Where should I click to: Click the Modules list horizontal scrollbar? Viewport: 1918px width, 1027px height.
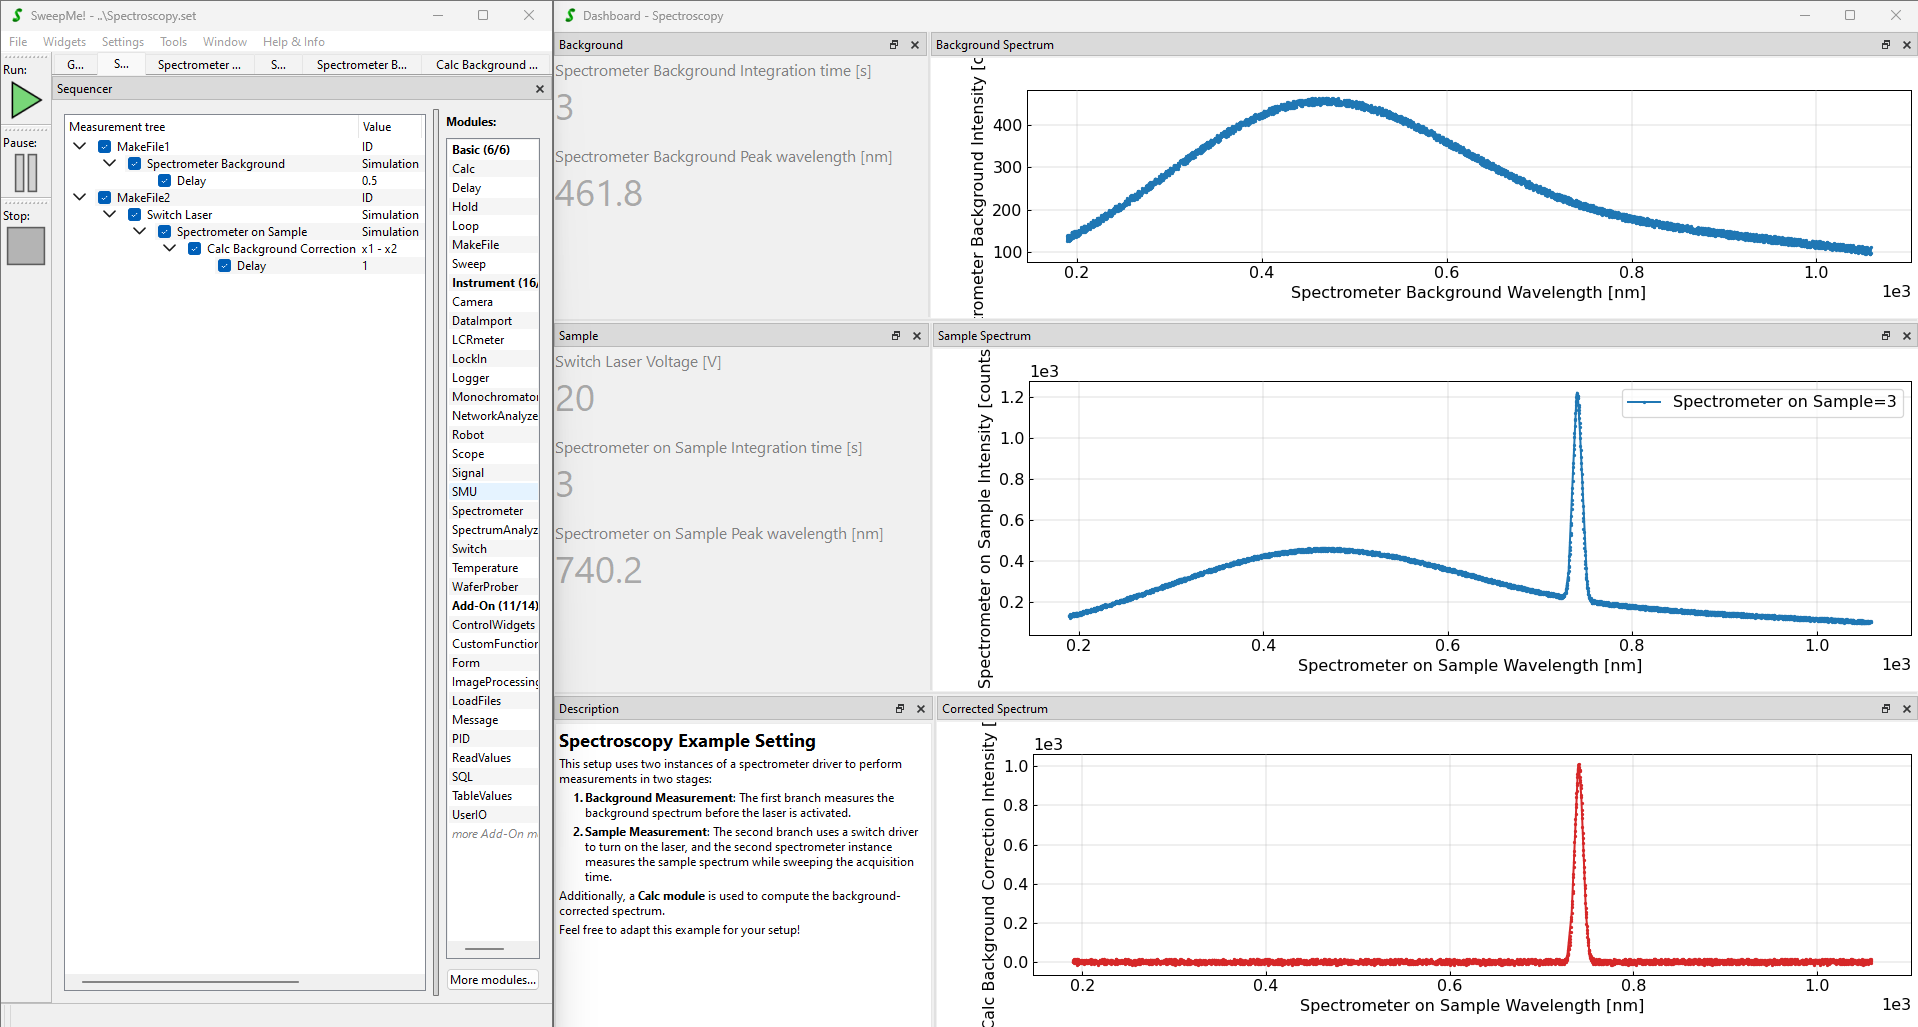[x=485, y=949]
